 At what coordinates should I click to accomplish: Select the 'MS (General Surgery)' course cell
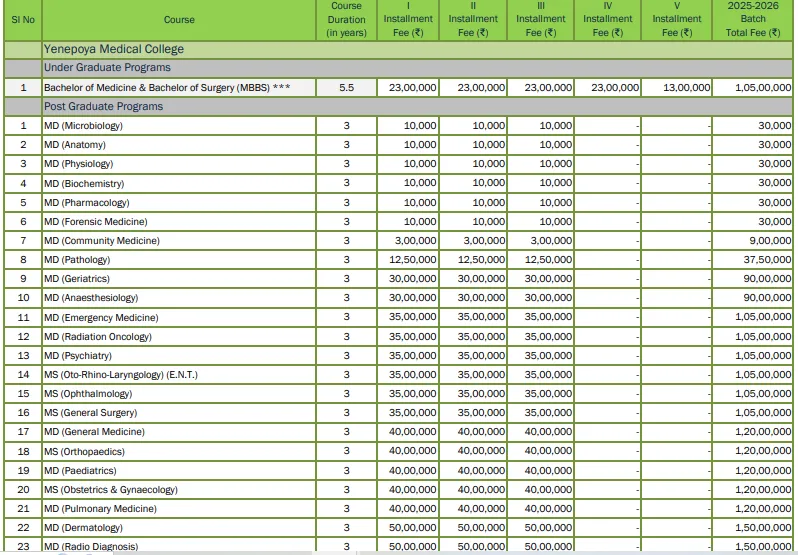tap(92, 413)
